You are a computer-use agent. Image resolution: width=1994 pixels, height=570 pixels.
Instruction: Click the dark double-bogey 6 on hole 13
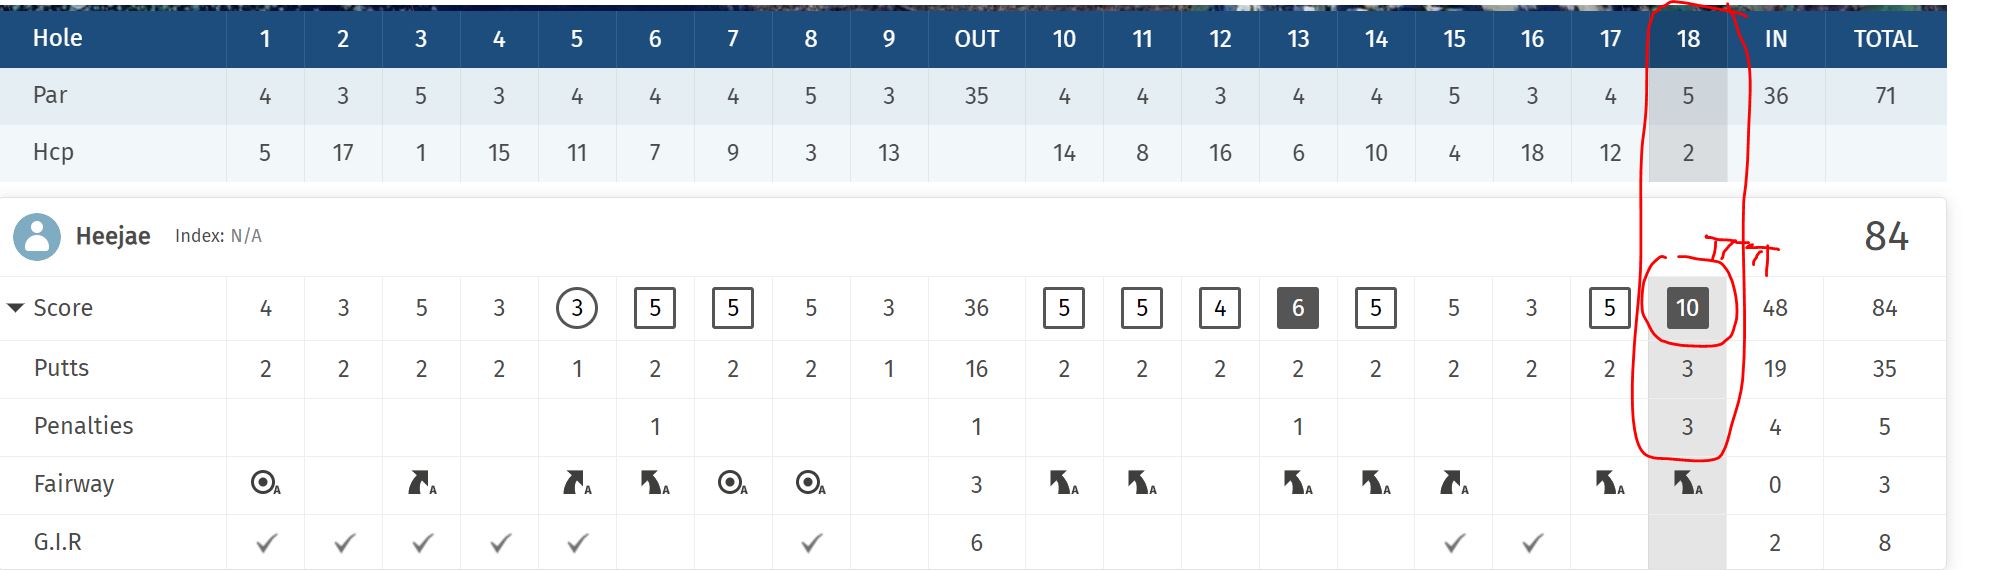pyautogui.click(x=1298, y=308)
